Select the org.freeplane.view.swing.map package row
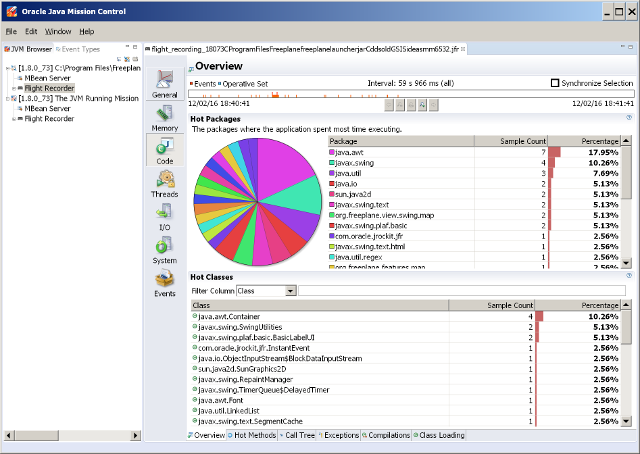Image resolution: width=640 pixels, height=454 pixels. pos(474,215)
